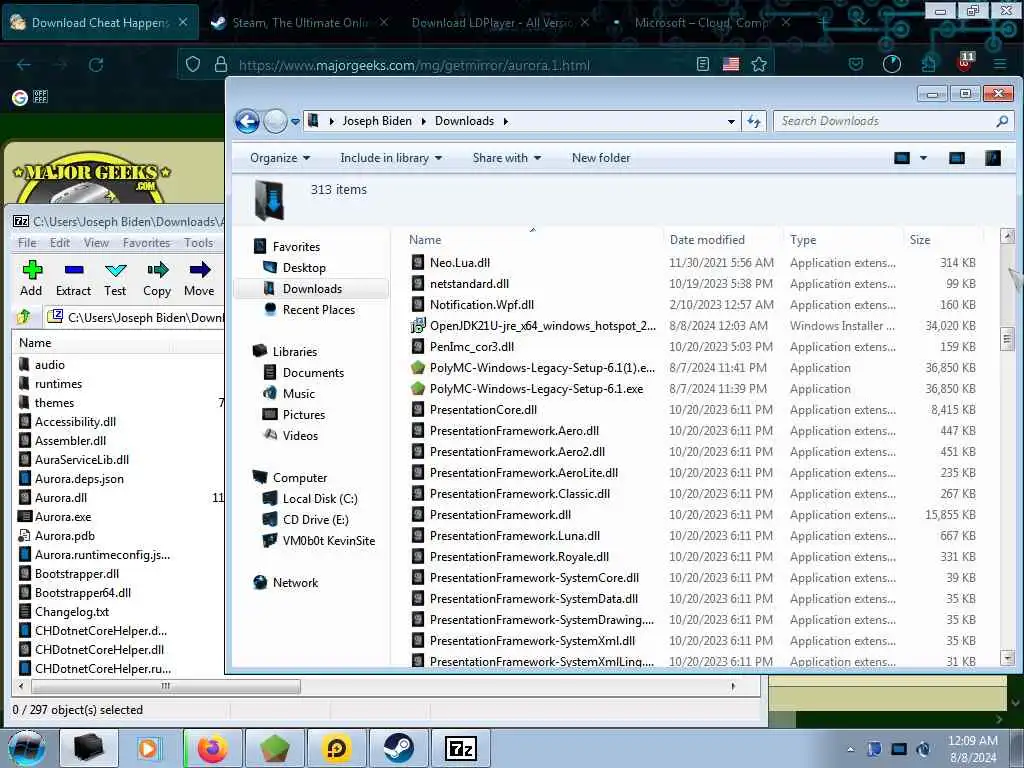
Task: Open the Firefox hamburger menu
Action: 999,64
